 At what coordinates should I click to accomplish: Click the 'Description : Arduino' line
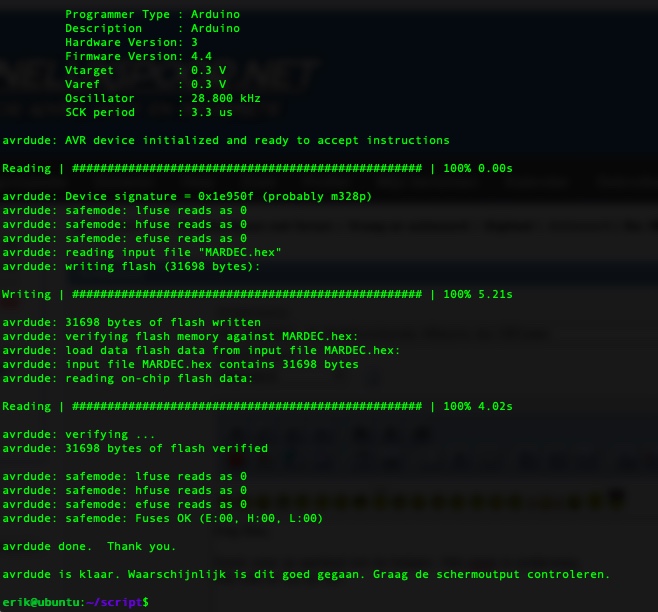(x=152, y=28)
